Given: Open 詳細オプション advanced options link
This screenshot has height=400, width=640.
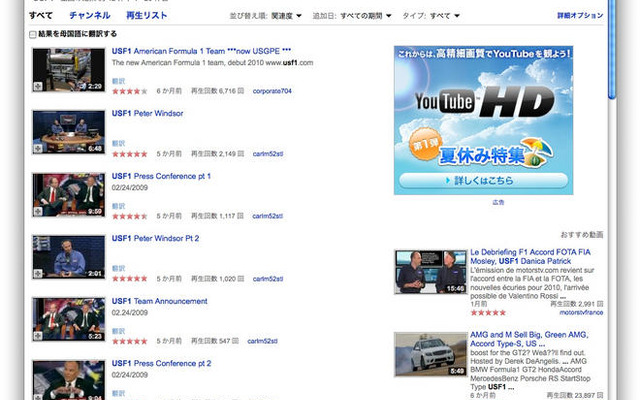Looking at the screenshot, I should [580, 16].
